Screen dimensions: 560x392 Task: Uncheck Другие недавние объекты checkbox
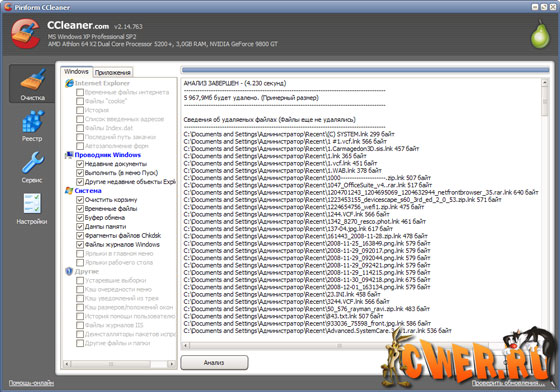tap(80, 182)
